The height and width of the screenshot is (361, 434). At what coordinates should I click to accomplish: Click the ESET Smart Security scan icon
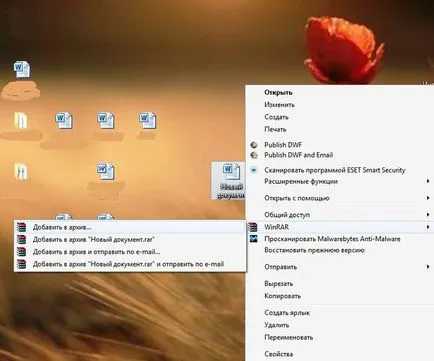(x=254, y=170)
